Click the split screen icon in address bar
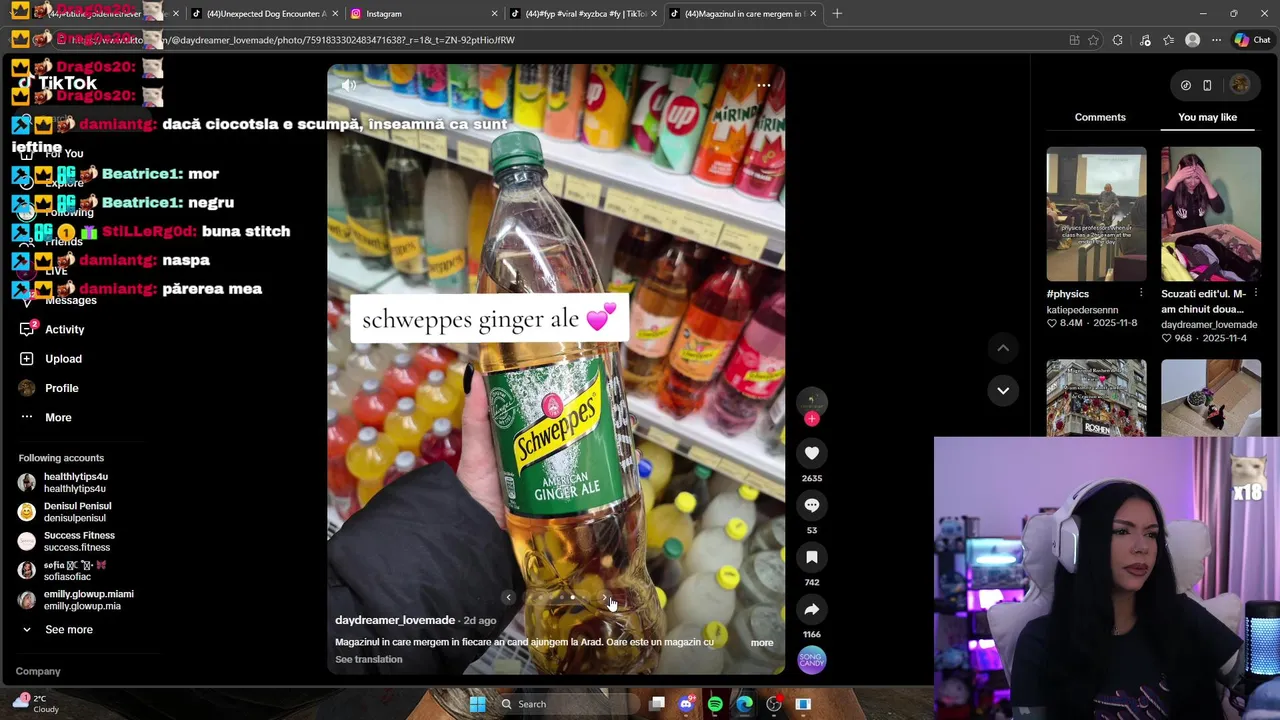Viewport: 1280px width, 720px height. pyautogui.click(x=1074, y=40)
